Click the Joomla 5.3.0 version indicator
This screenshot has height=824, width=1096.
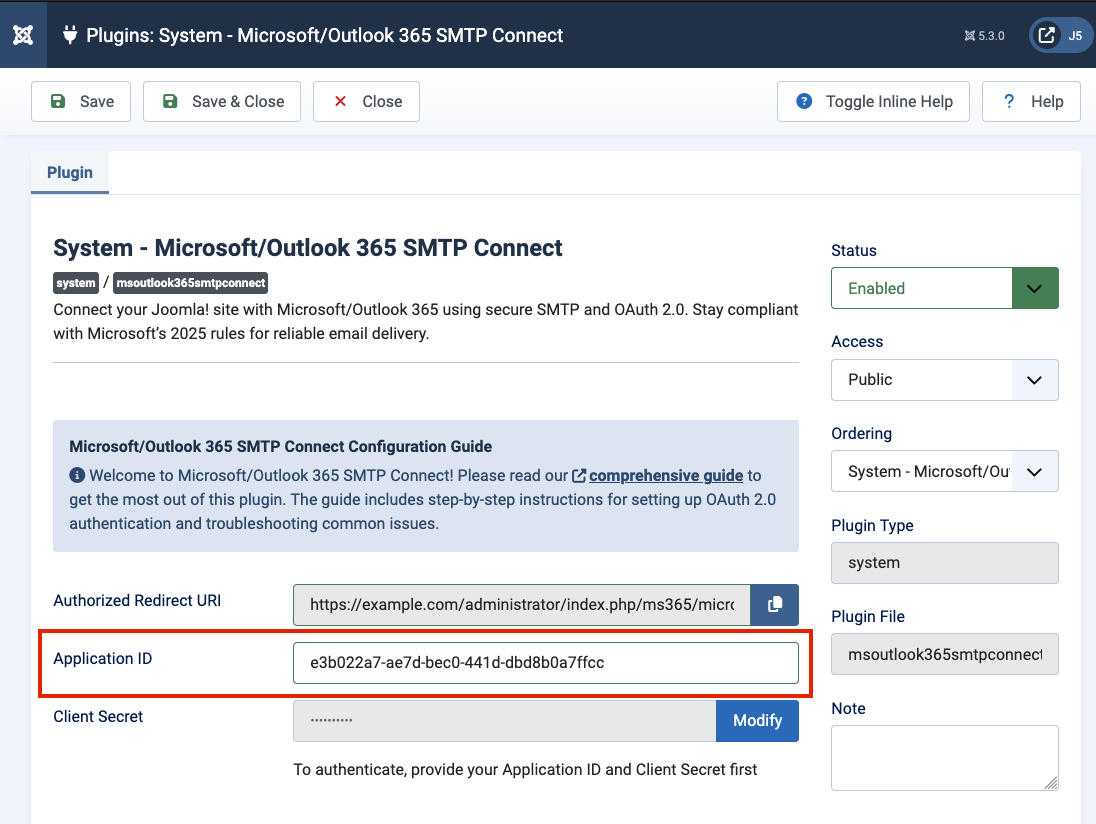(984, 36)
